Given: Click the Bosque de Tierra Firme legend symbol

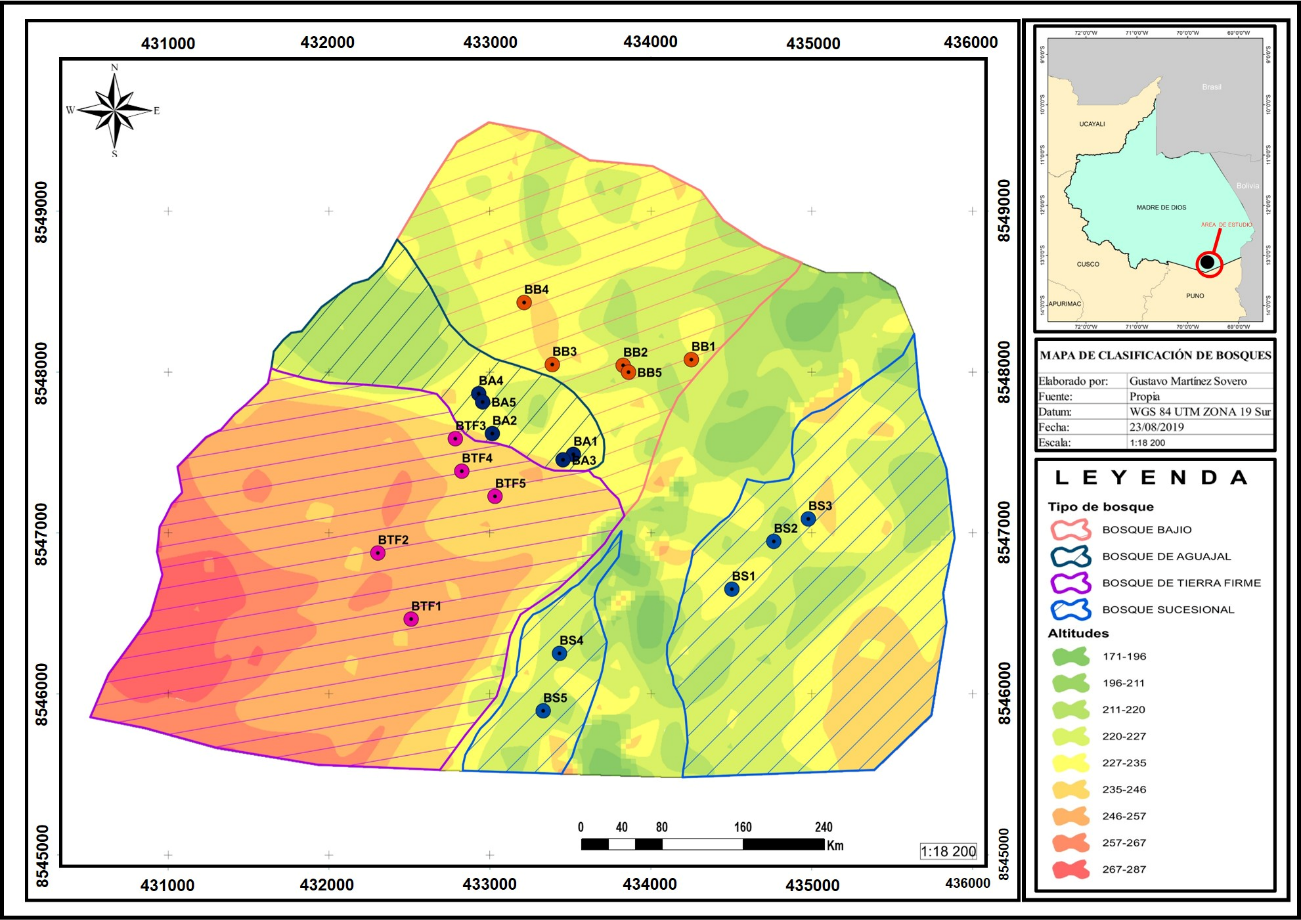Looking at the screenshot, I should click(x=1071, y=582).
